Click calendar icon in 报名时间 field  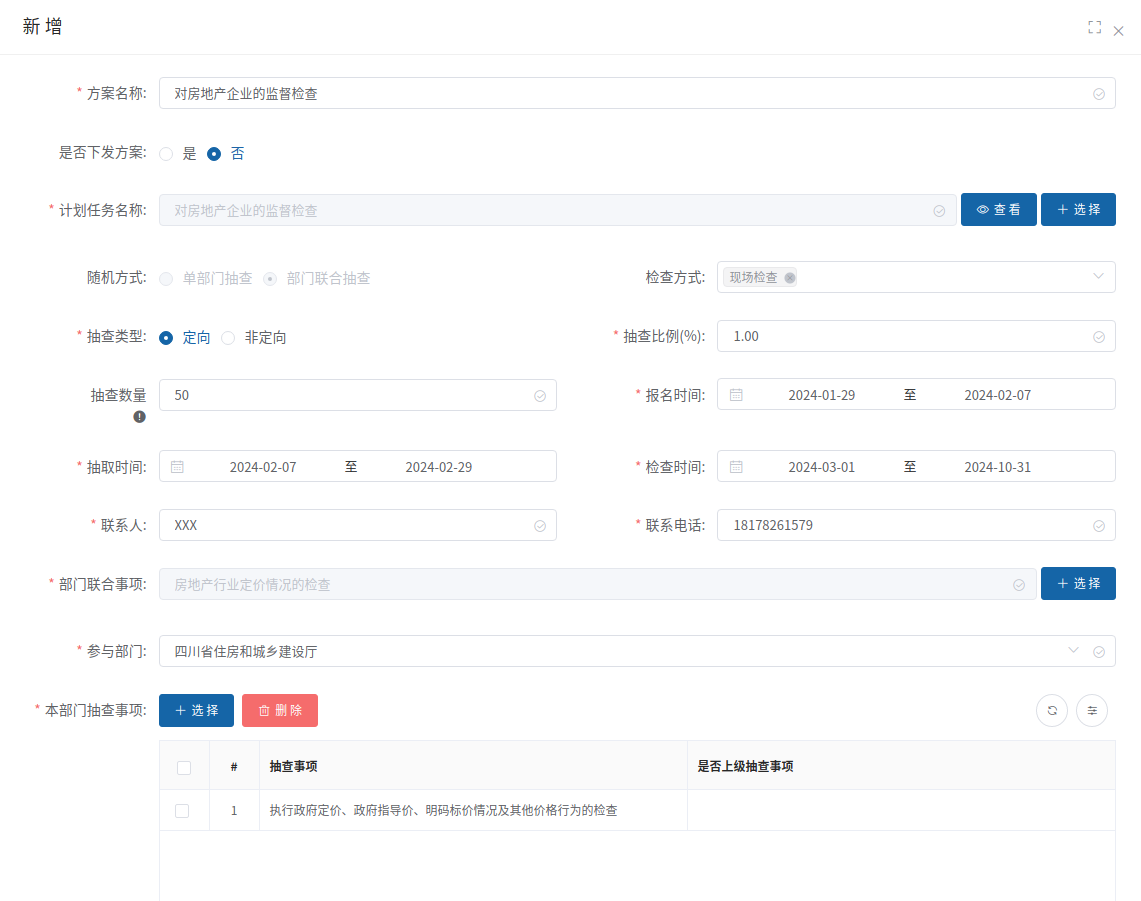(736, 395)
